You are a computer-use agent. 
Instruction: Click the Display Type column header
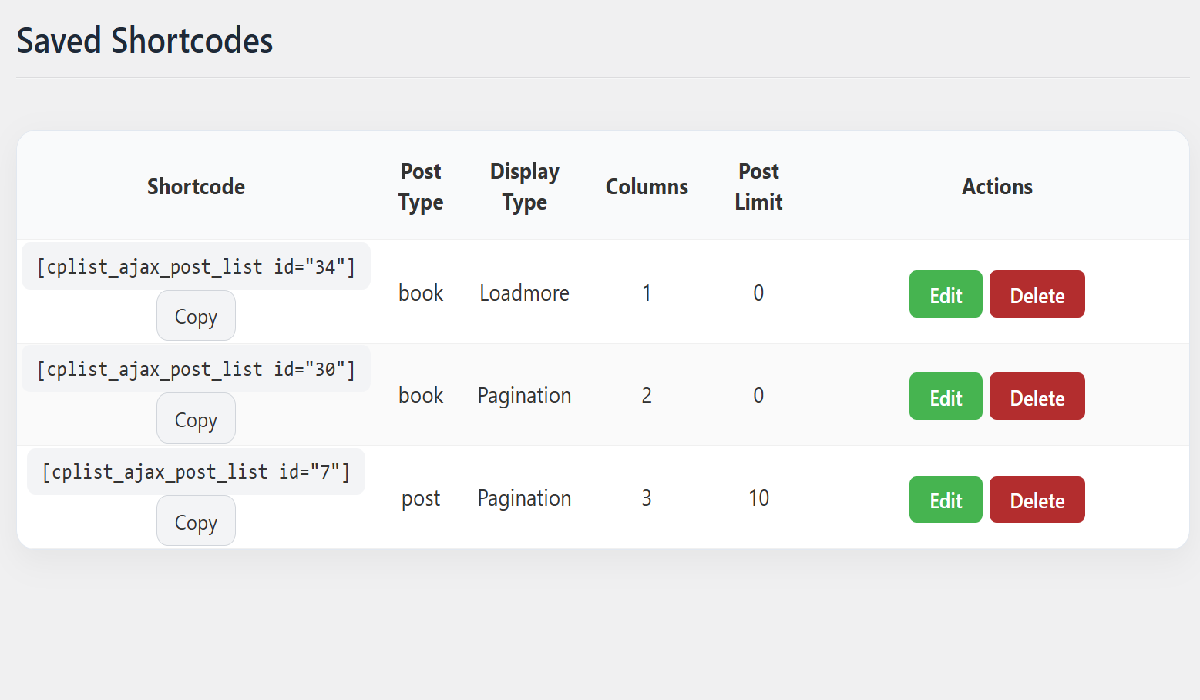tap(524, 187)
